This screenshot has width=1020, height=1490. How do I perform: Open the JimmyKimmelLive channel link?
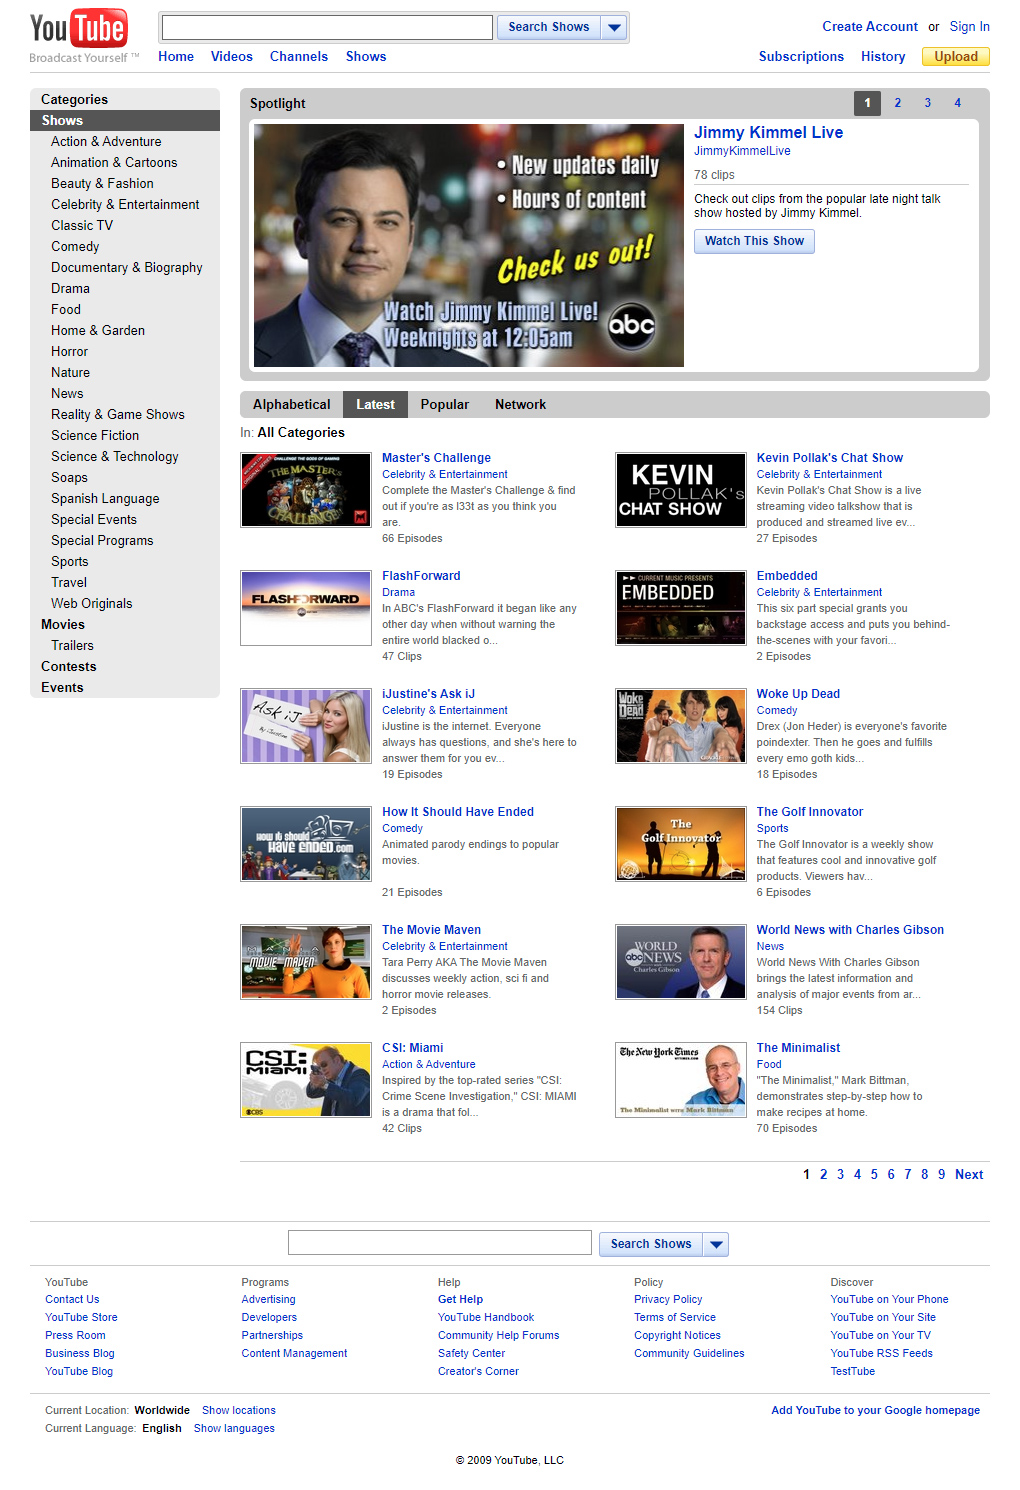pyautogui.click(x=742, y=151)
